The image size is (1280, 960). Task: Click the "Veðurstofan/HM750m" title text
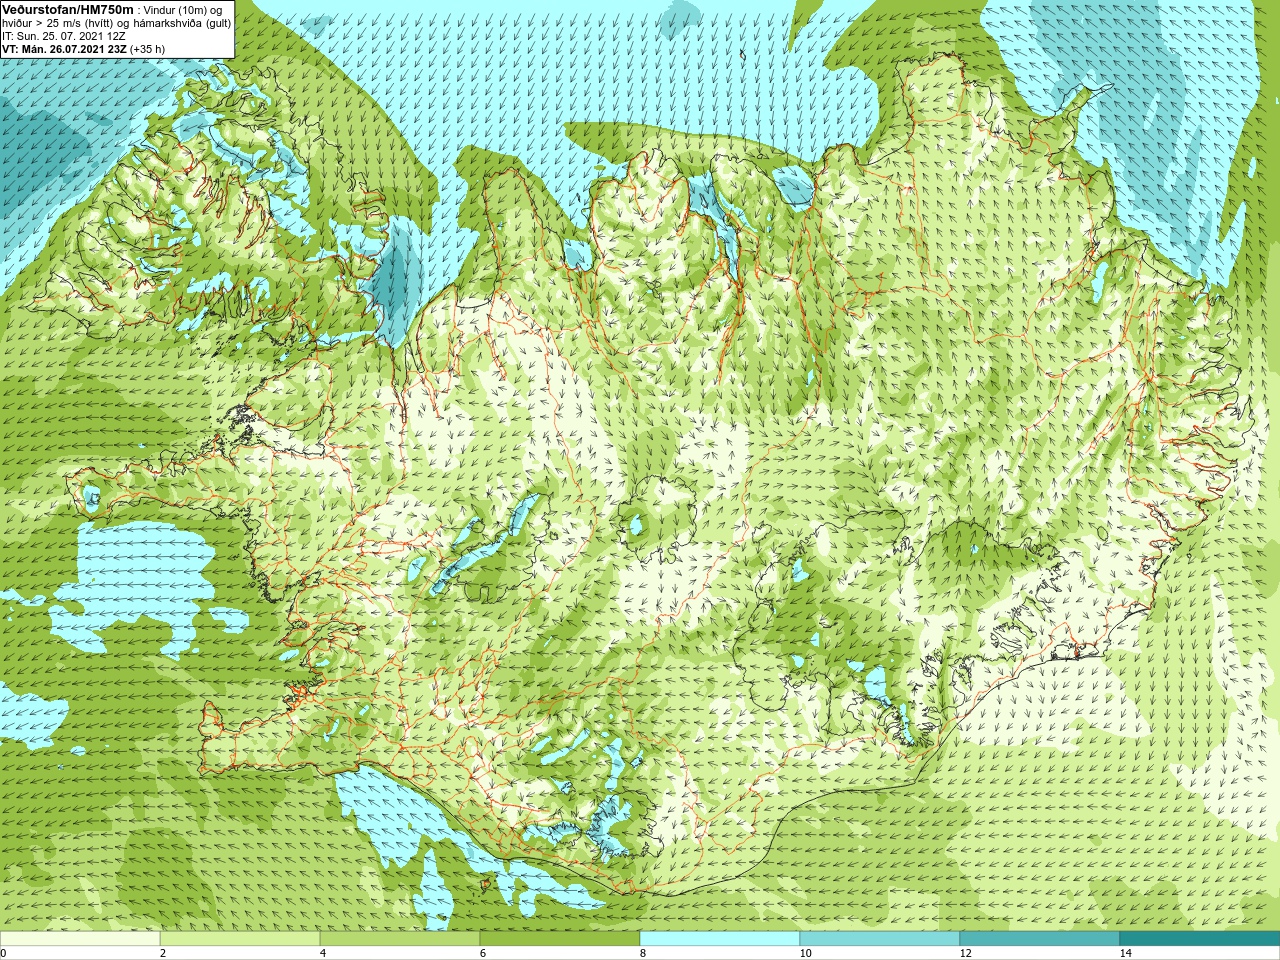click(68, 9)
